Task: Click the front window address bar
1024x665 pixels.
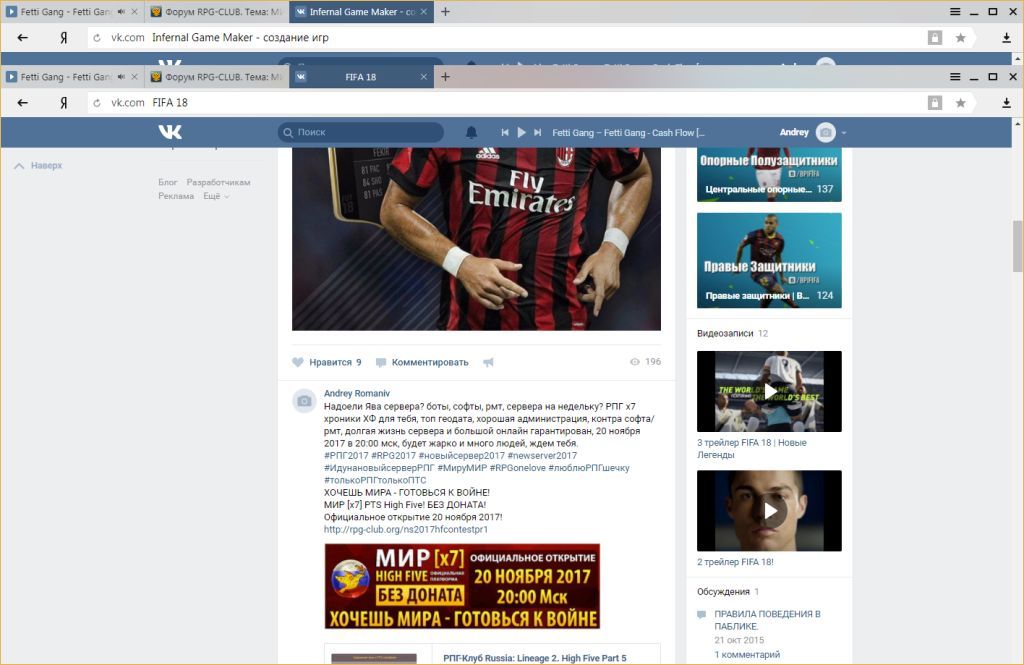Action: click(506, 103)
